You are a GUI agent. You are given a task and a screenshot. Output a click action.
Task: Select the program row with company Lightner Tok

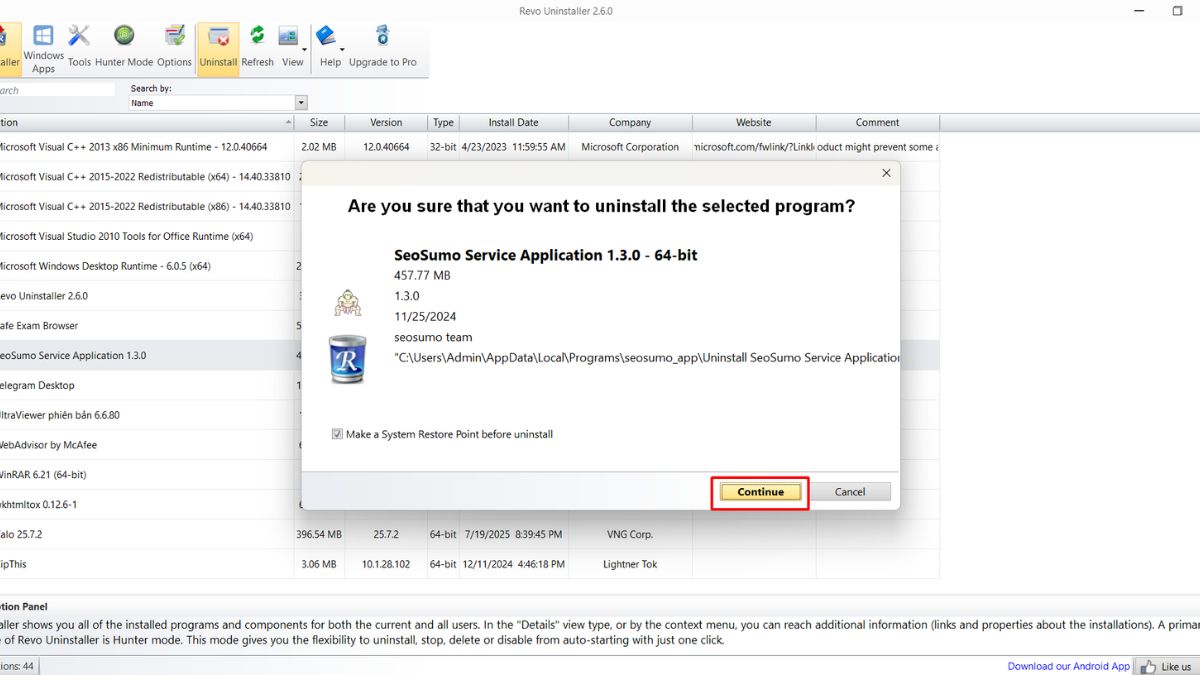[x=469, y=564]
